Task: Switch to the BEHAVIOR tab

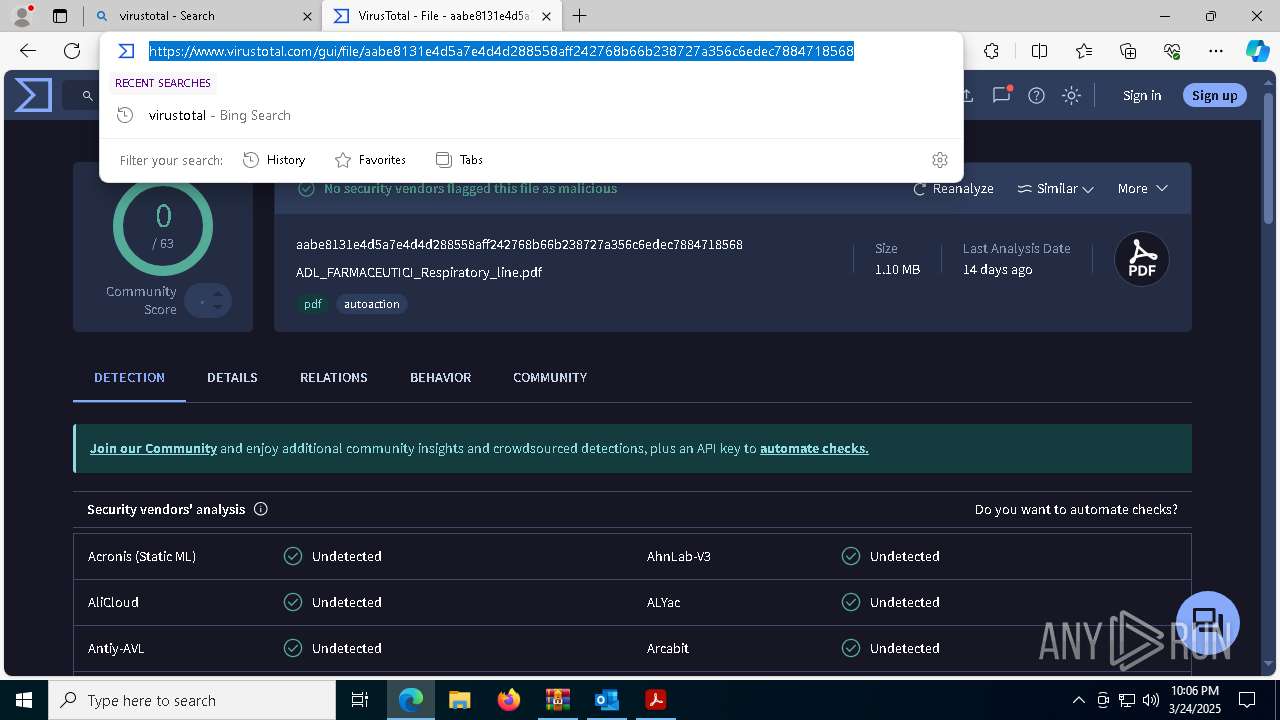Action: [440, 377]
